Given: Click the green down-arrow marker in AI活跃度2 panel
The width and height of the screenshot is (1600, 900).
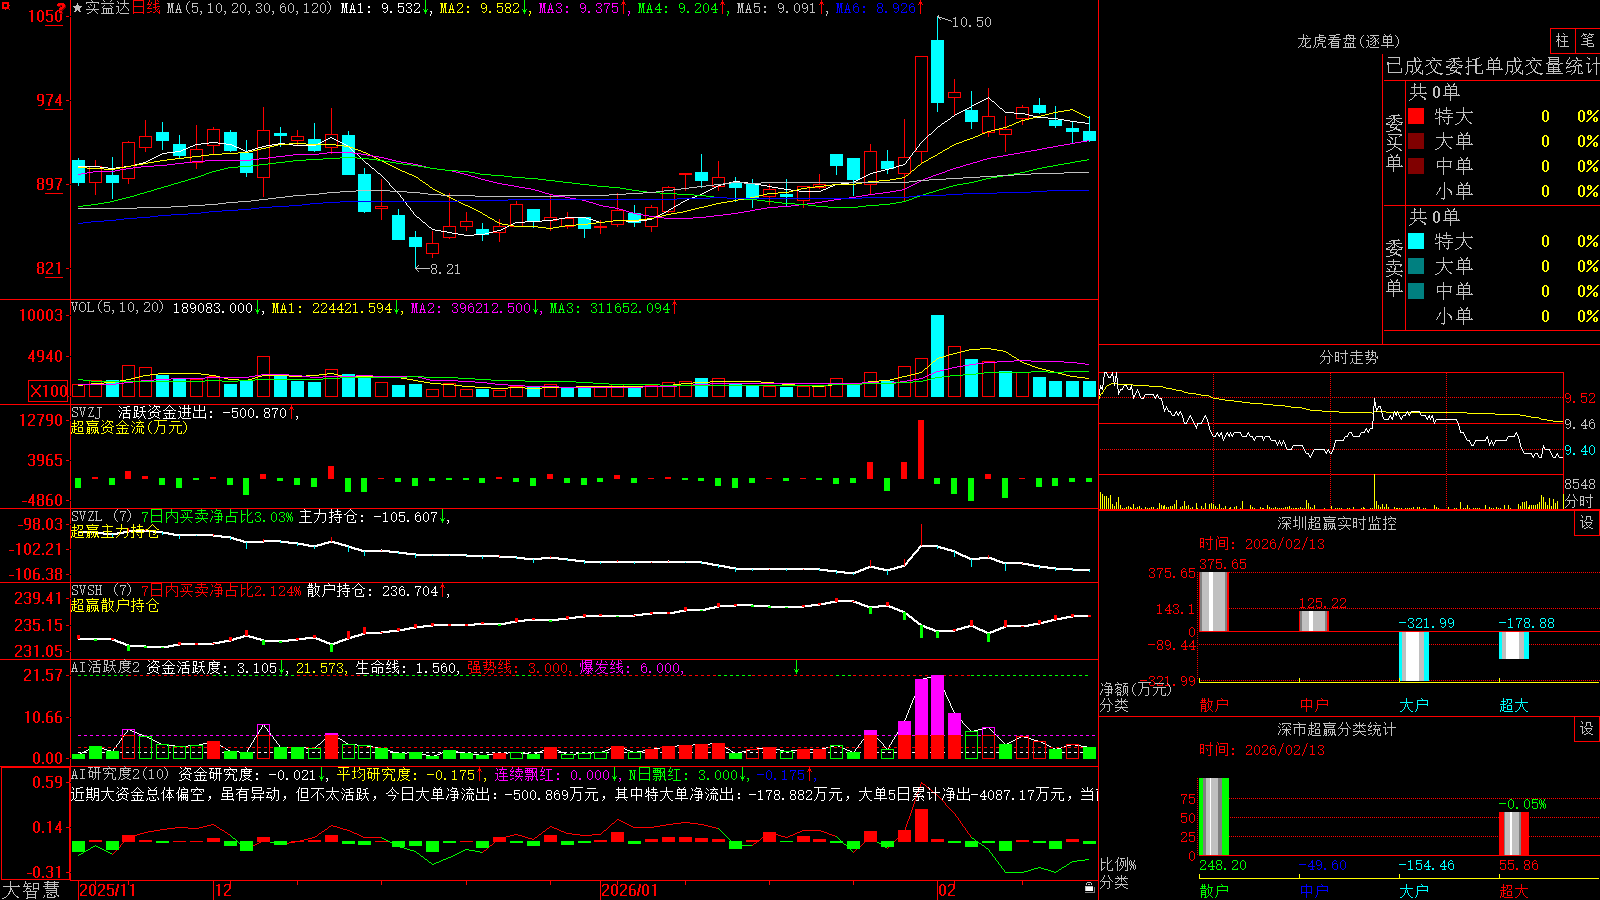Looking at the screenshot, I should point(797,667).
